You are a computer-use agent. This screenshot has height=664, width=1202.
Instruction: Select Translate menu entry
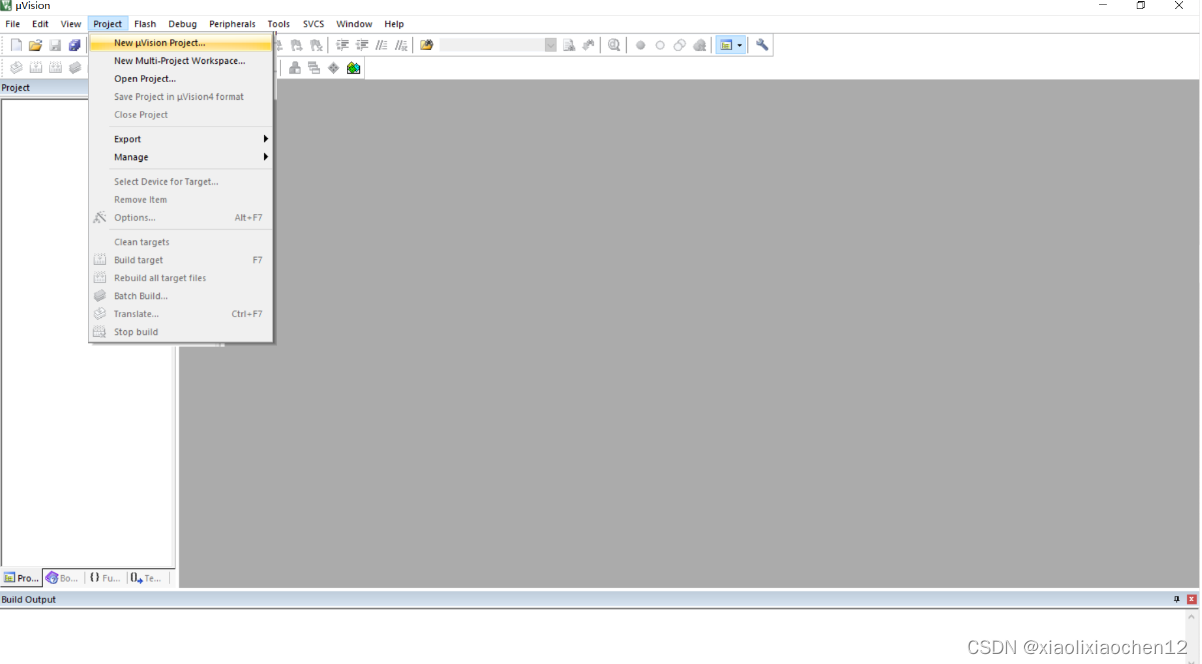181,314
